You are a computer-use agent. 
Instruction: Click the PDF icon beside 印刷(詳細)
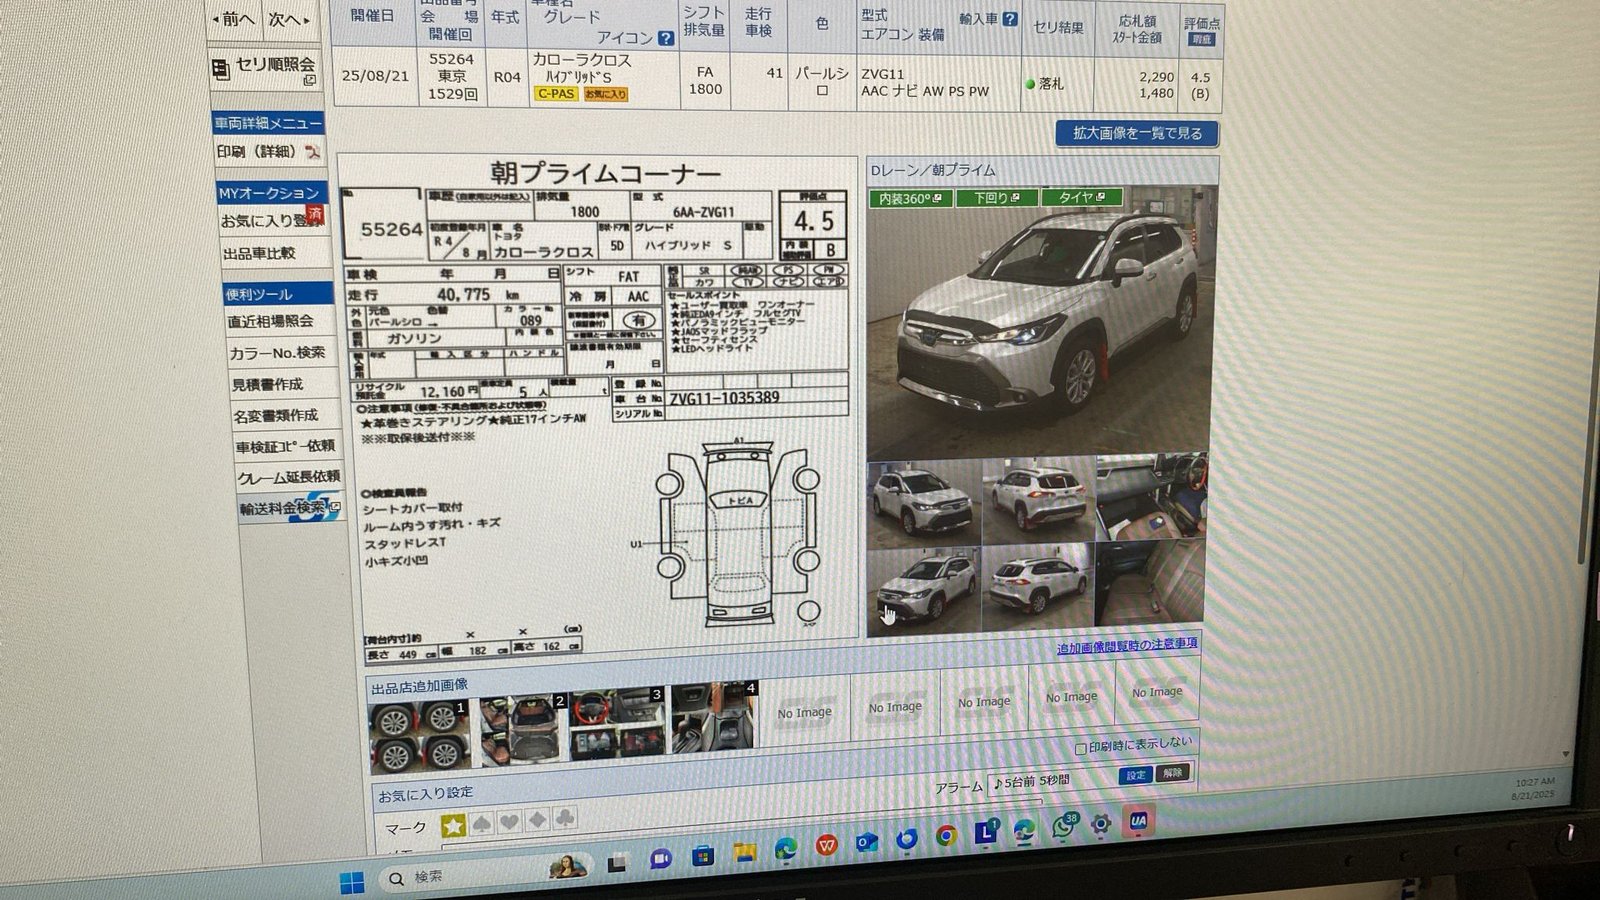(x=313, y=152)
